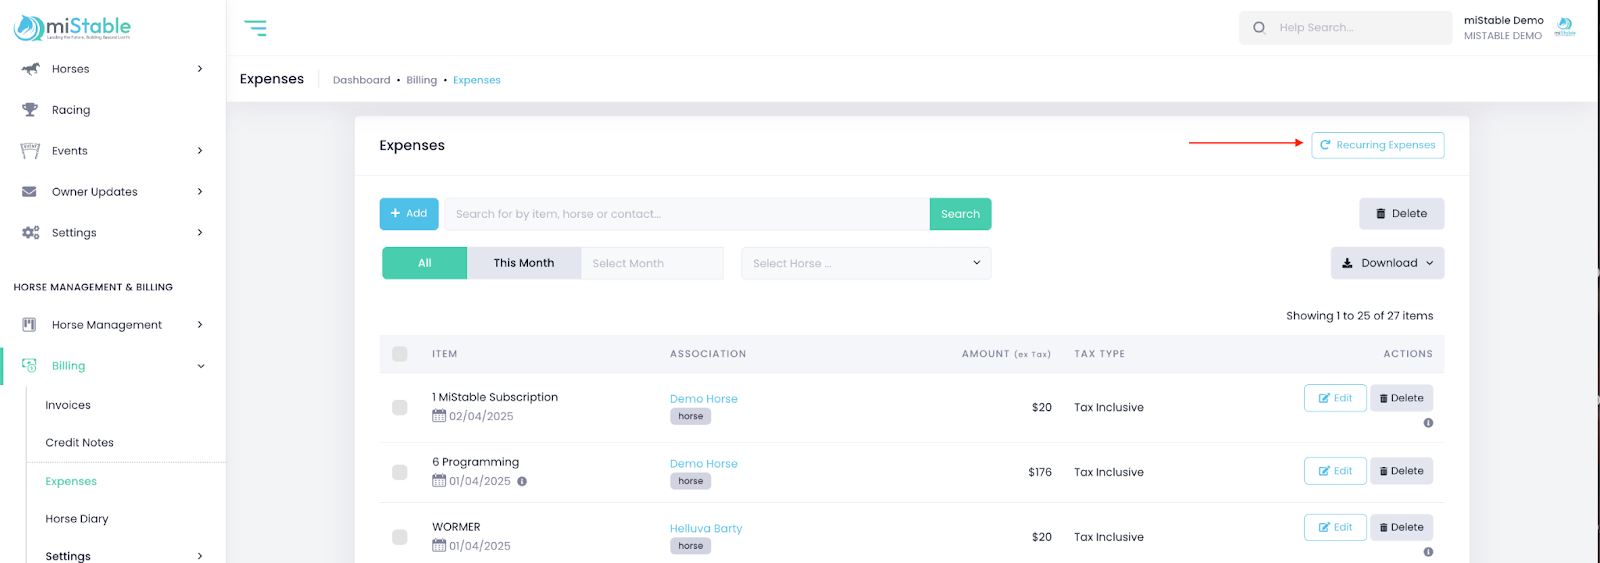Delete the 6 Programming expense
The width and height of the screenshot is (1600, 563).
(1401, 471)
